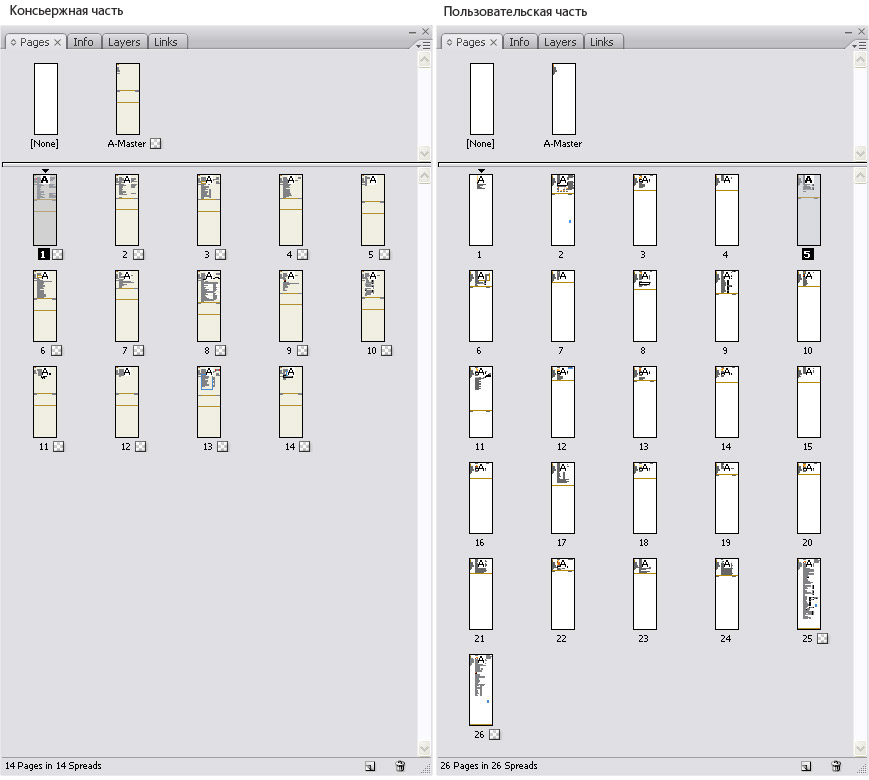Click transparency icon beside page 25
The height and width of the screenshot is (780, 869).
(823, 638)
